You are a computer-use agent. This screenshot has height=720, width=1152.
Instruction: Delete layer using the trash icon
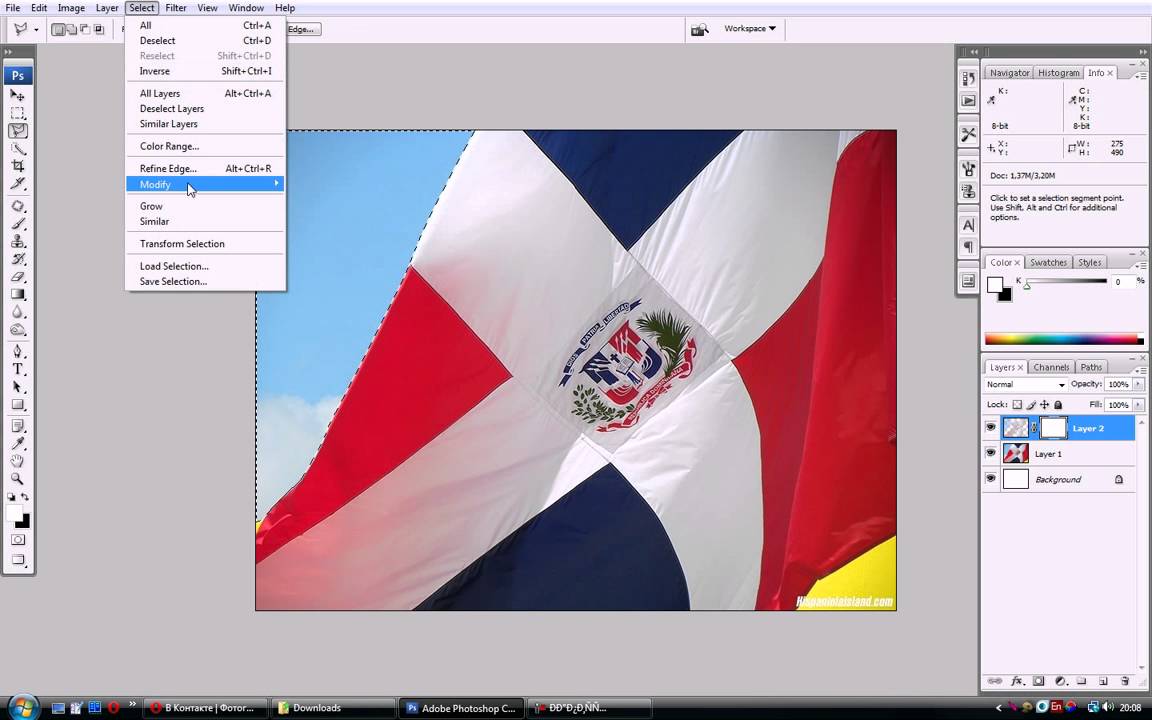pos(1125,681)
